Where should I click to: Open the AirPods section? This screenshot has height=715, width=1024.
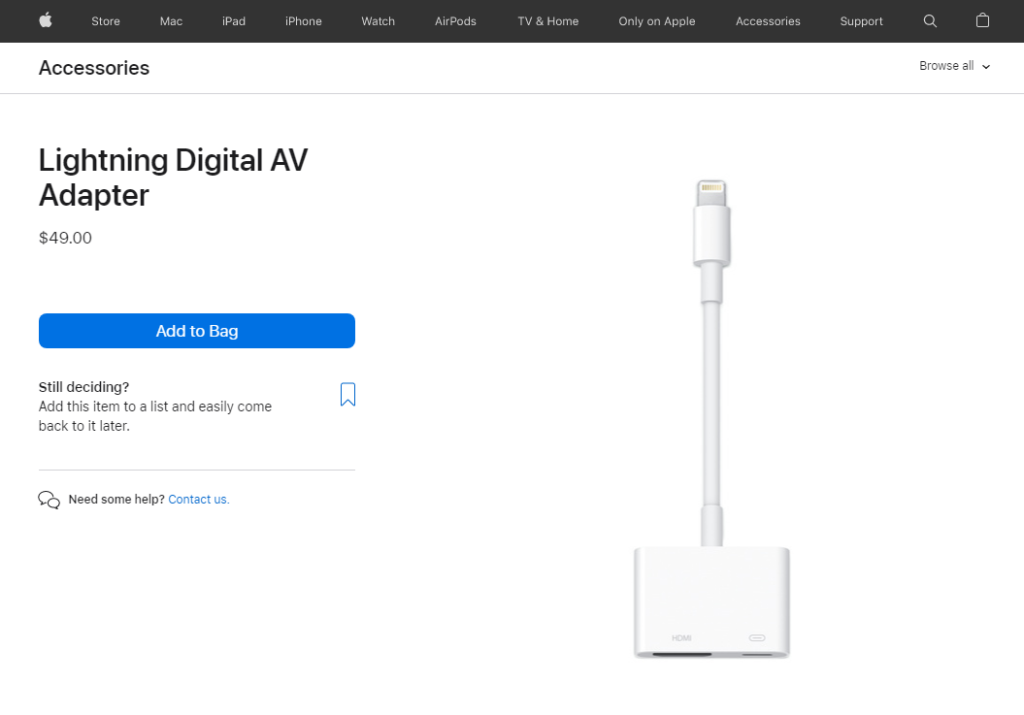point(455,21)
